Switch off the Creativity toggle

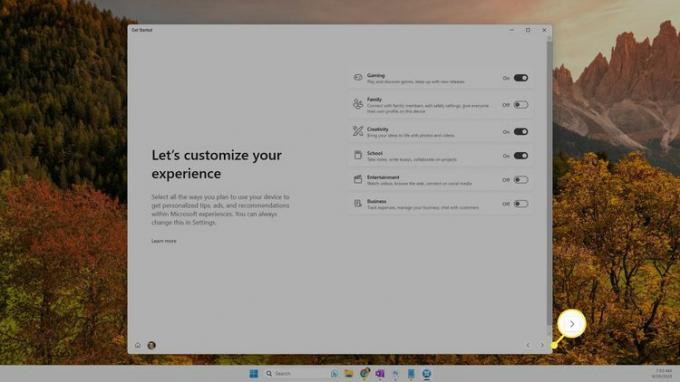(x=520, y=132)
